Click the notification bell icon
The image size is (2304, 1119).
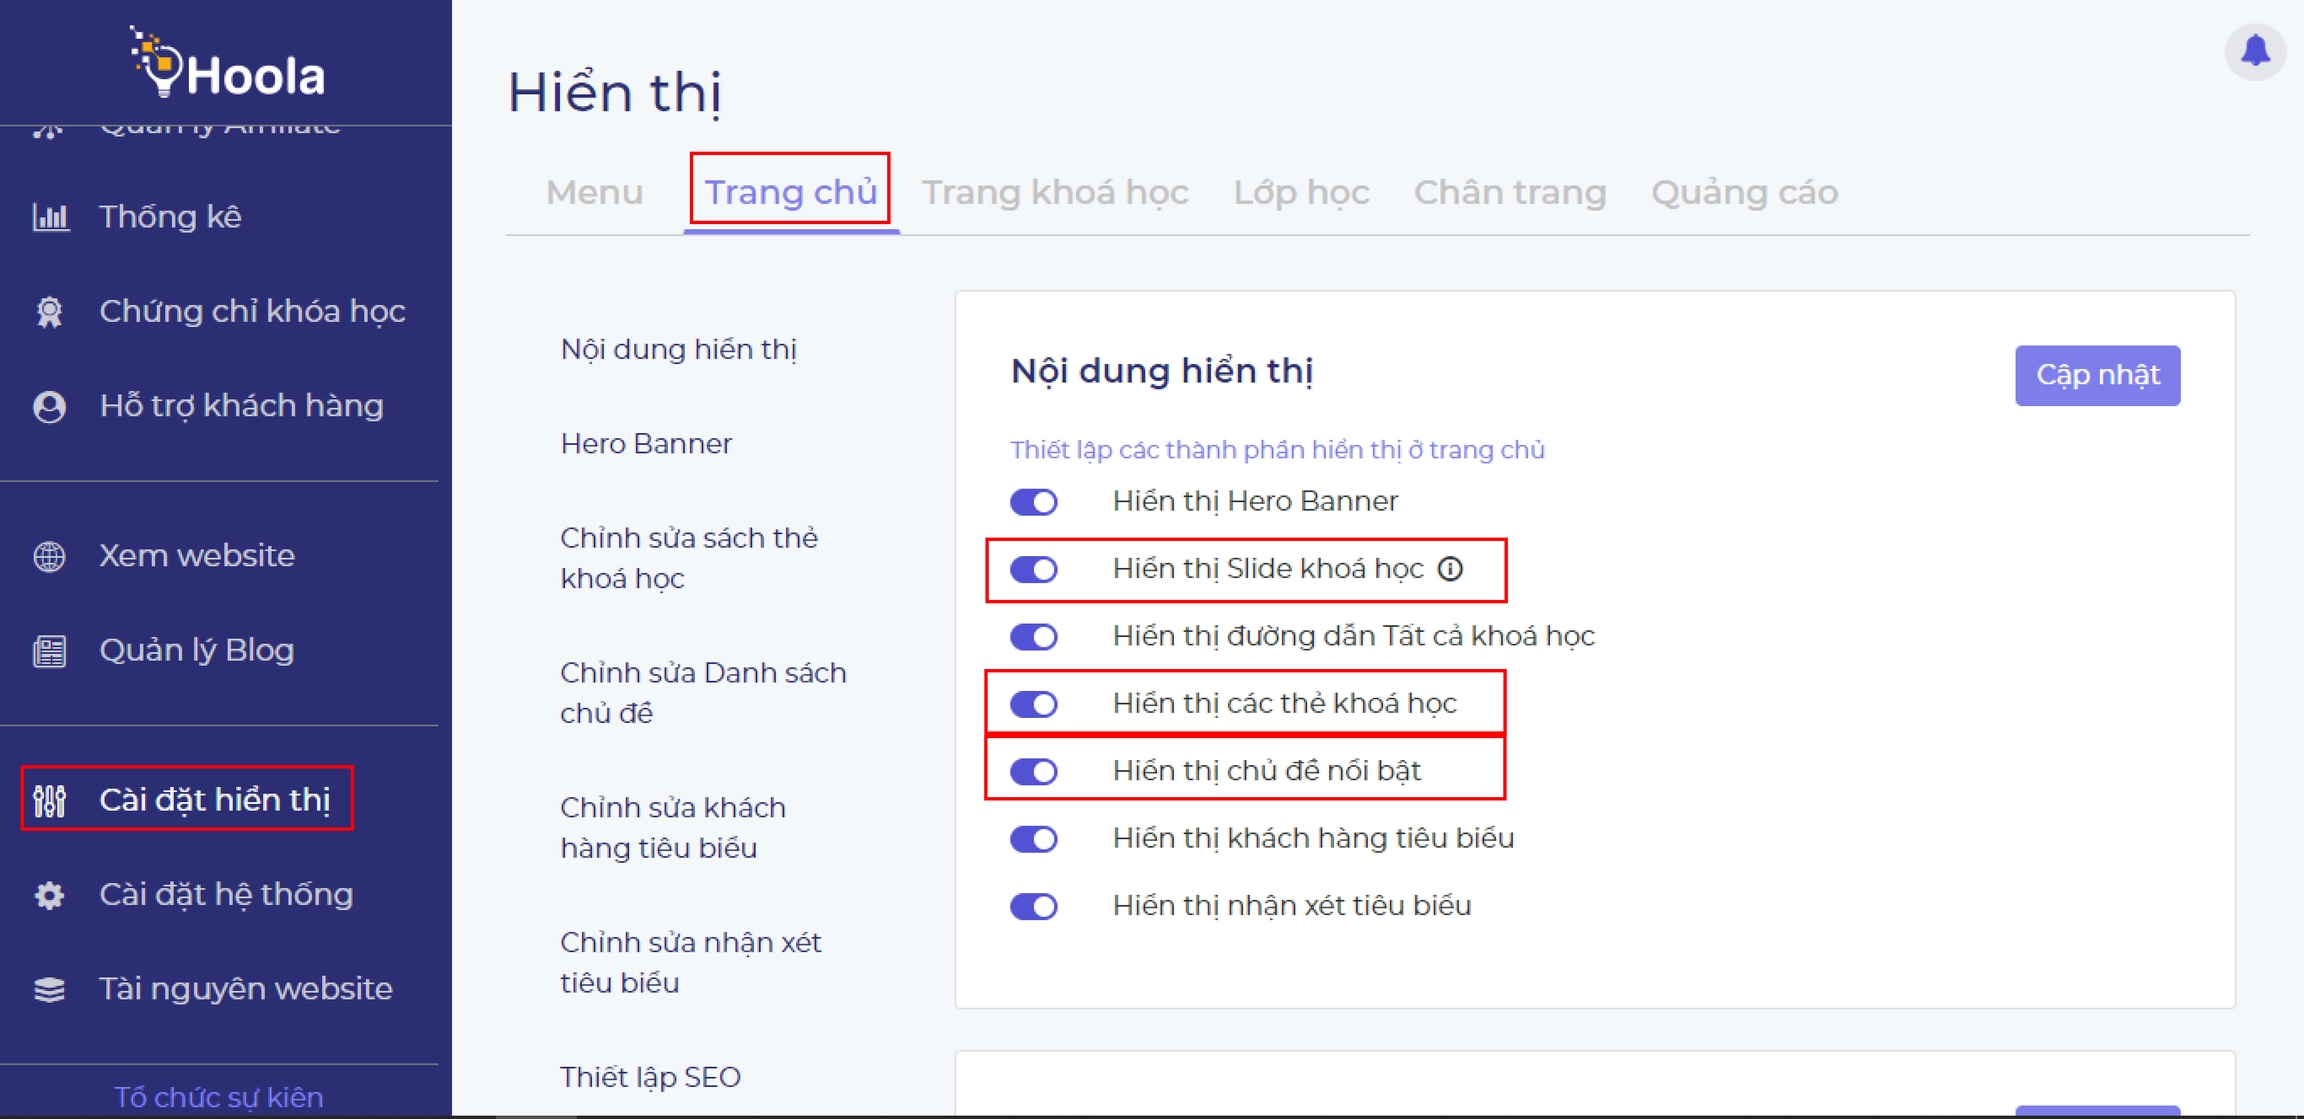pos(2255,51)
